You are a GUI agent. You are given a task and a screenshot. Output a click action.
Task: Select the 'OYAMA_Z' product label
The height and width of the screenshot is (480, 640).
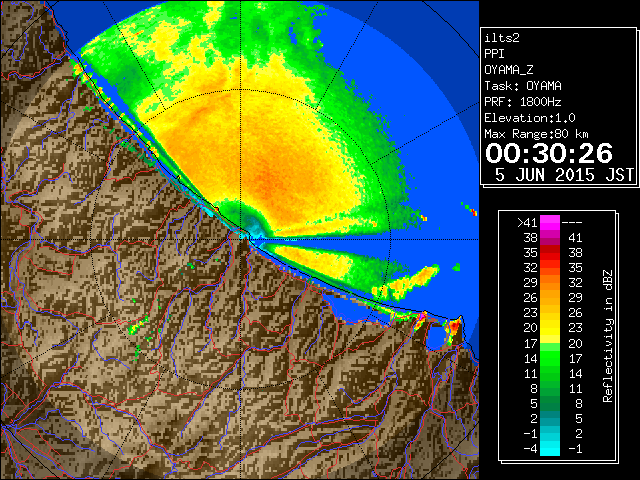tap(509, 70)
